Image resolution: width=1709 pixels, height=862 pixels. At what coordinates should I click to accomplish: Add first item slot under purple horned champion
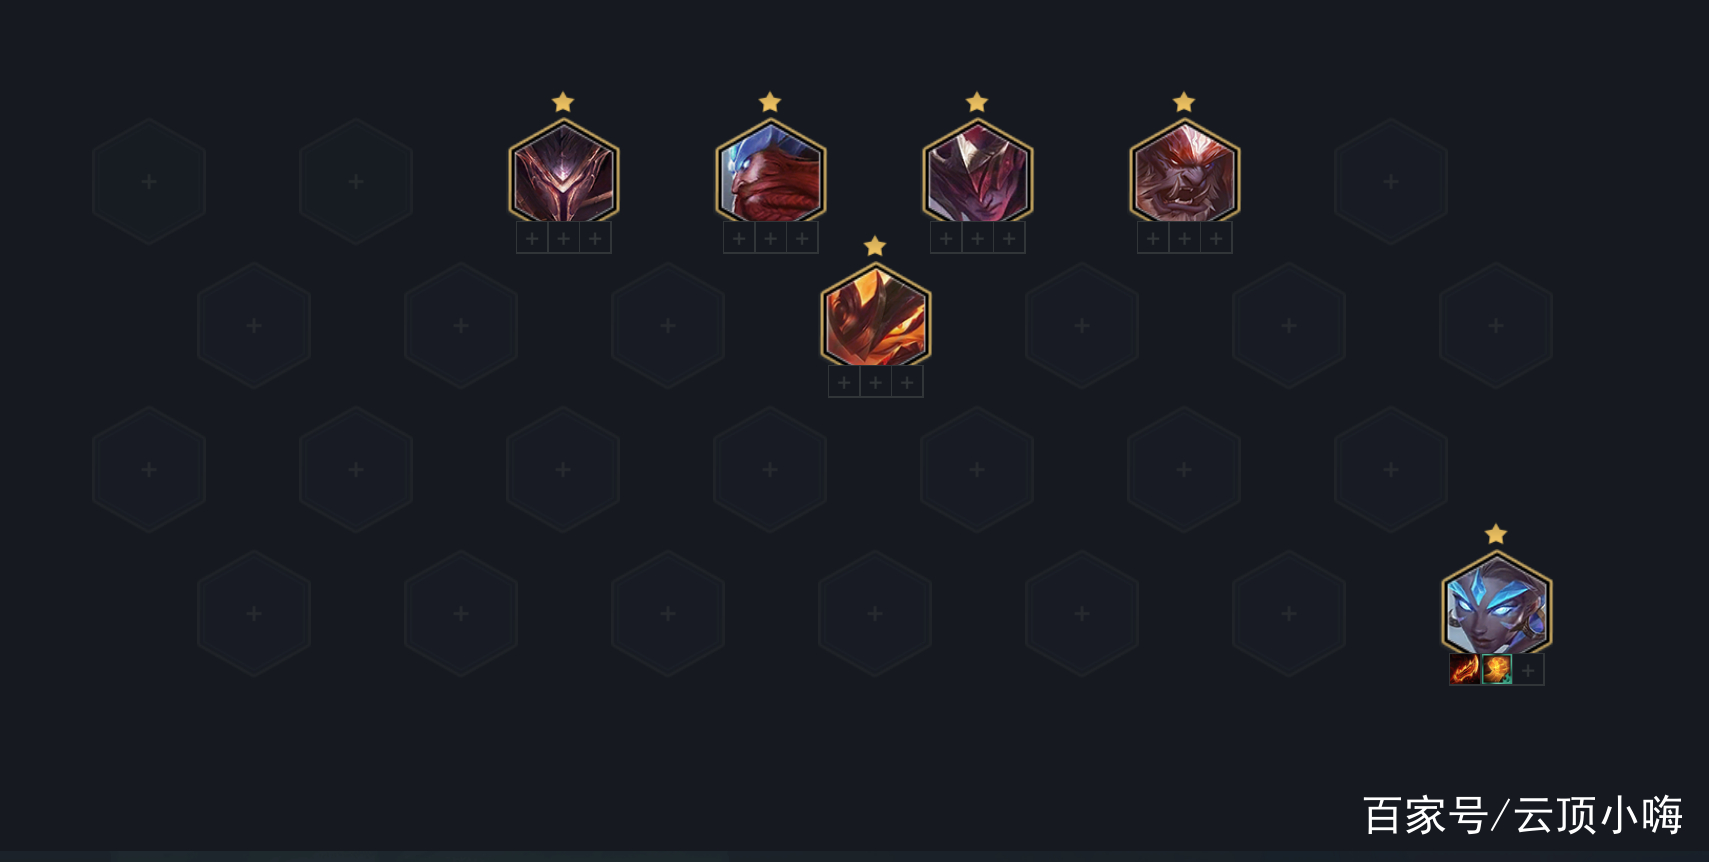pos(946,238)
